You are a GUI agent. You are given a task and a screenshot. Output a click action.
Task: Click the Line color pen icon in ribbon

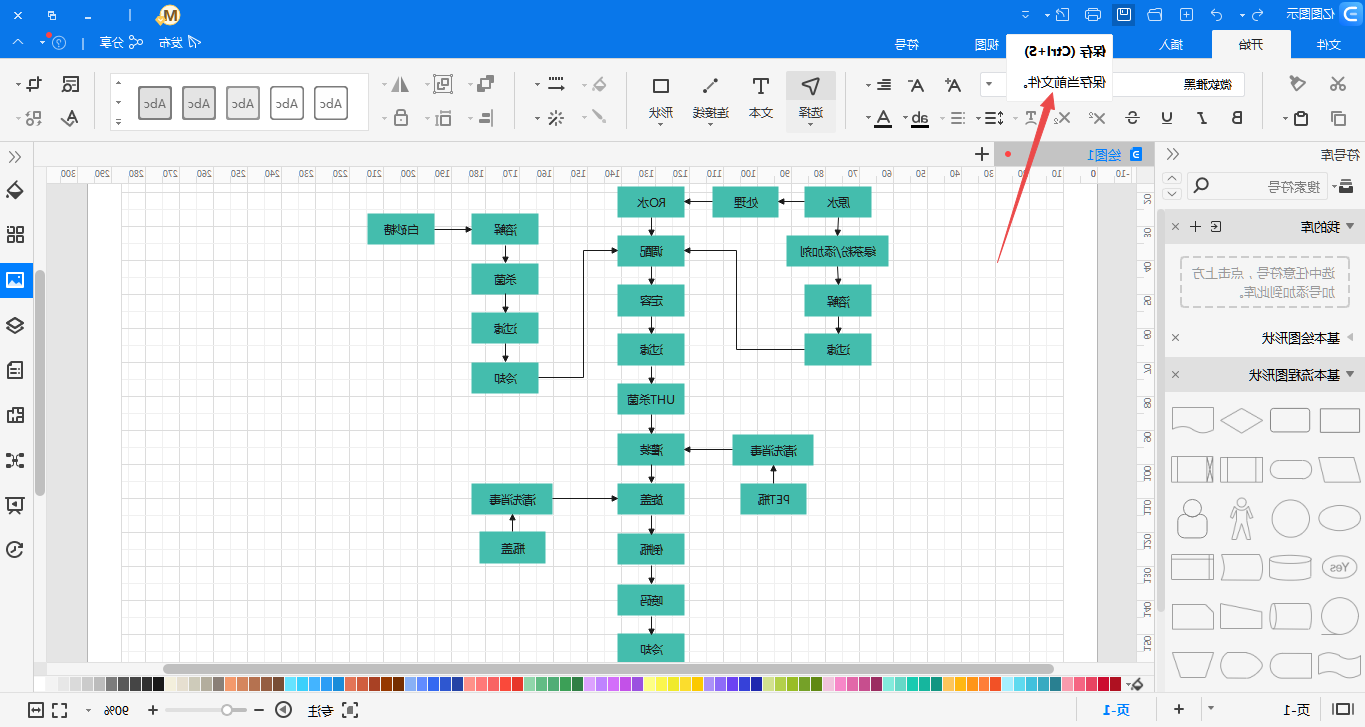600,117
